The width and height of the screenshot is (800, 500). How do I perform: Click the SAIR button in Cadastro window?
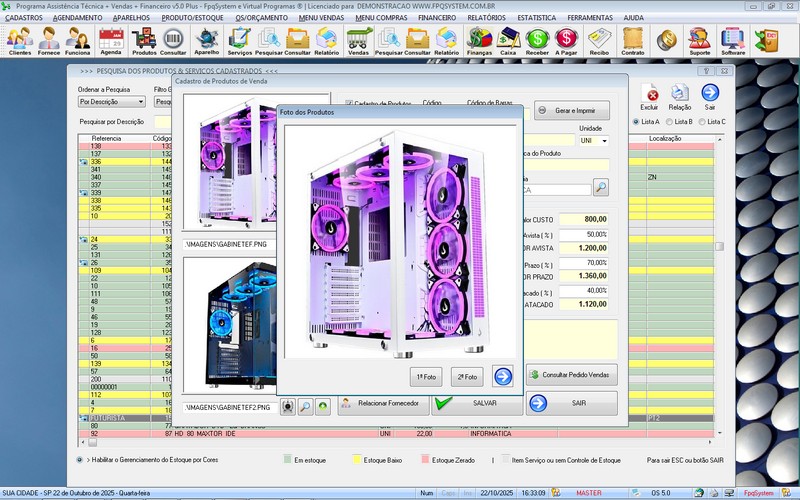click(x=571, y=403)
